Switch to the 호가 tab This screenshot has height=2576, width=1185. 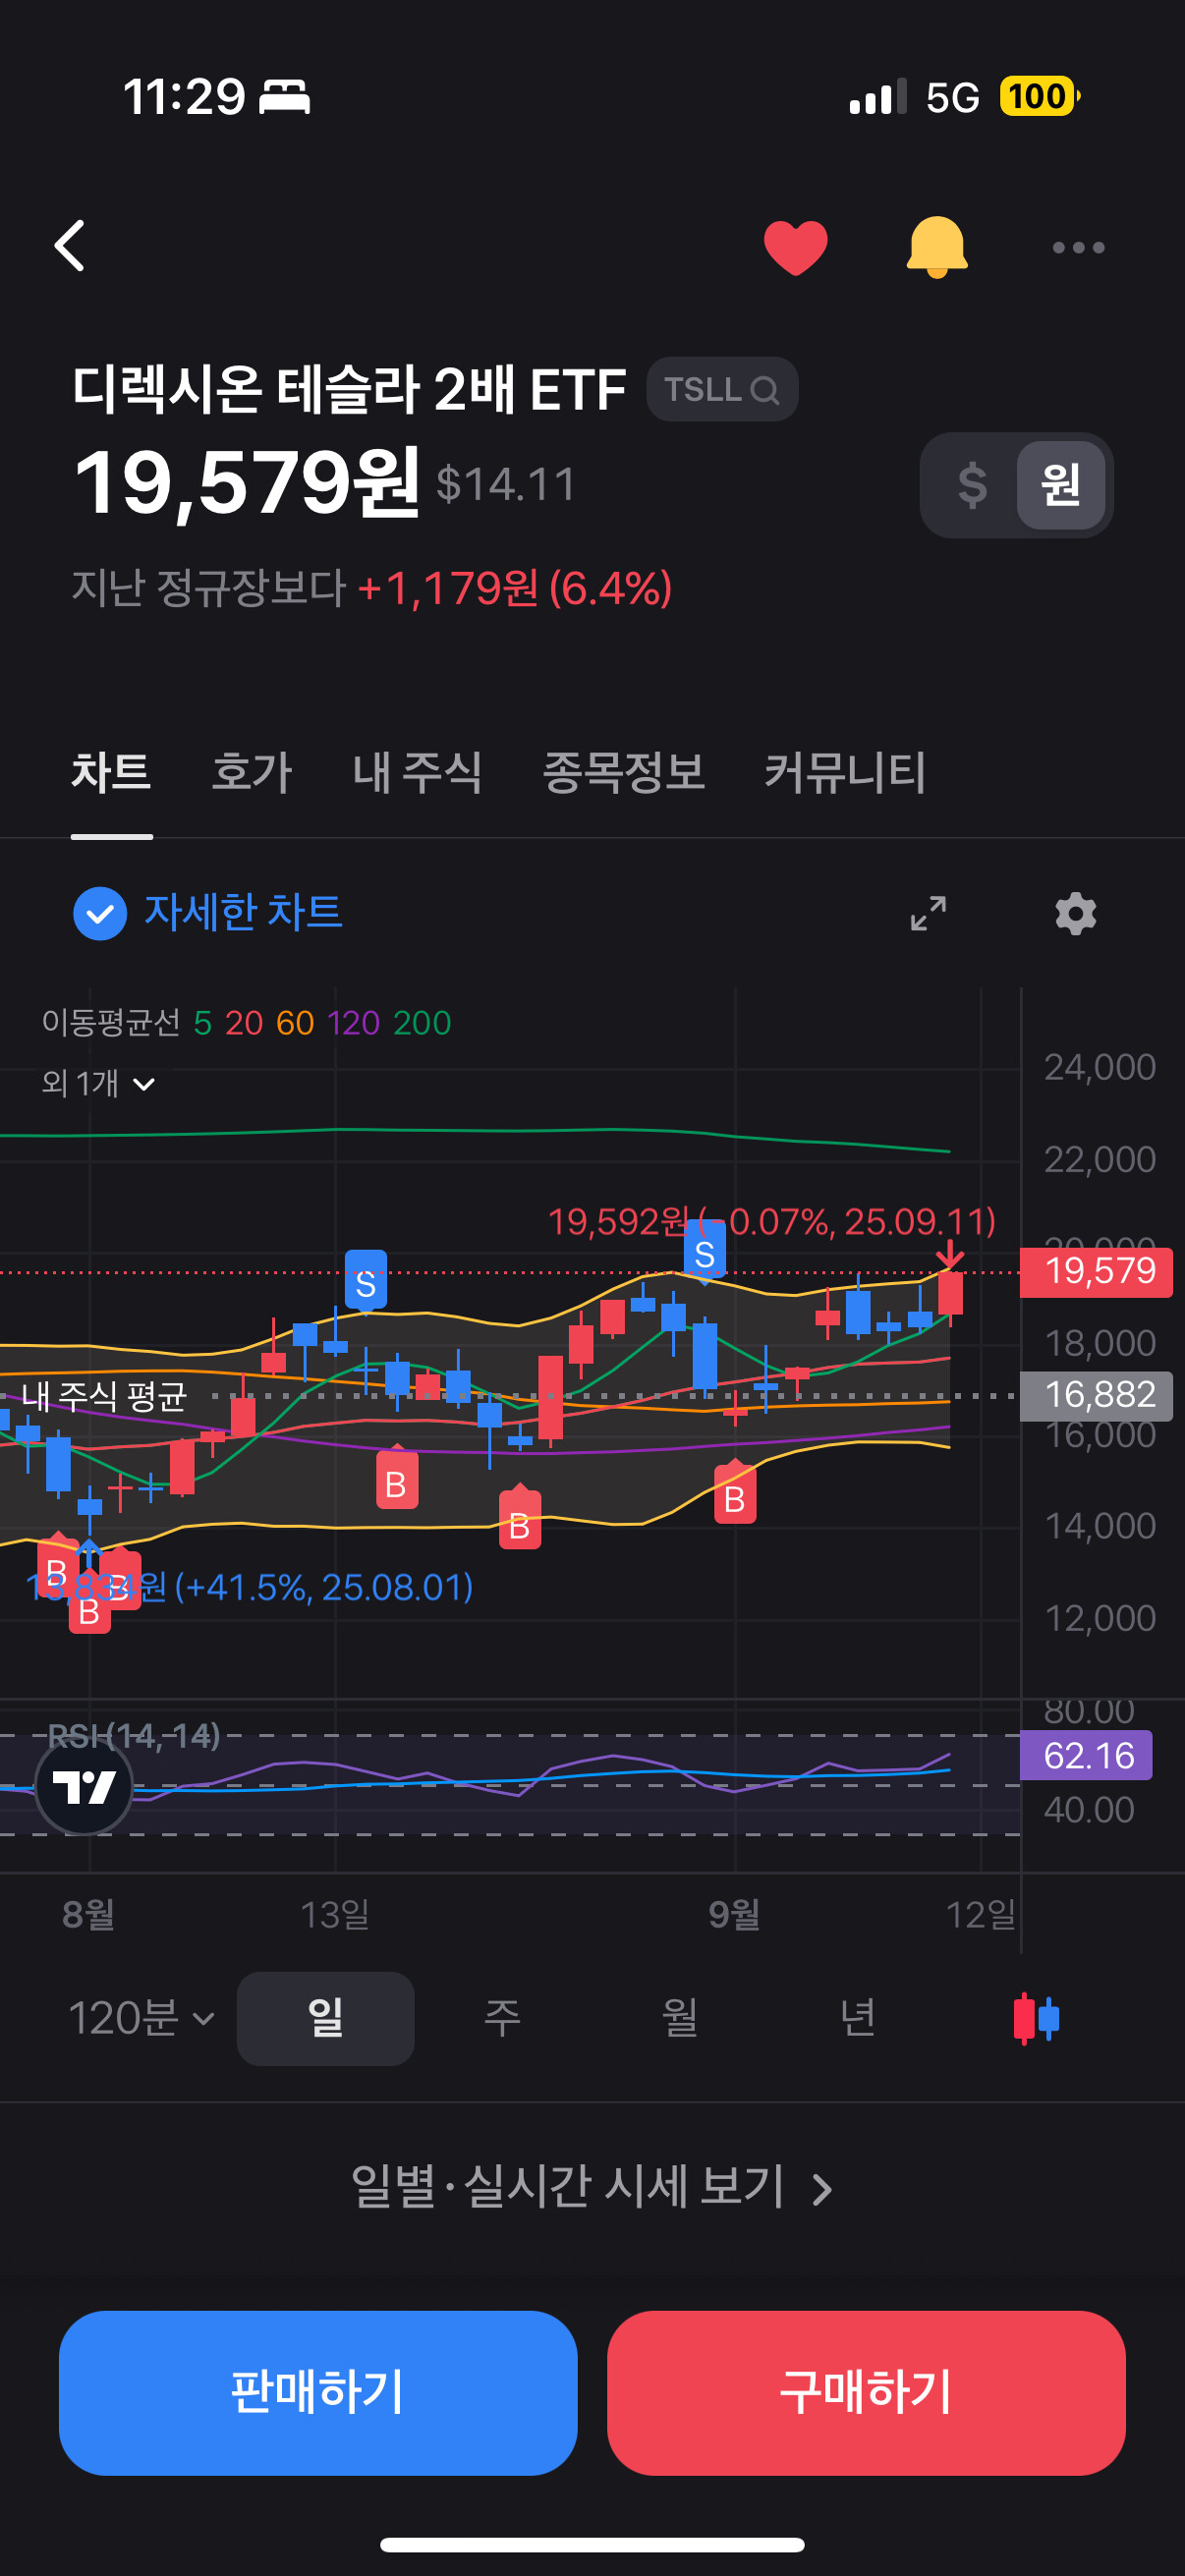(x=252, y=772)
